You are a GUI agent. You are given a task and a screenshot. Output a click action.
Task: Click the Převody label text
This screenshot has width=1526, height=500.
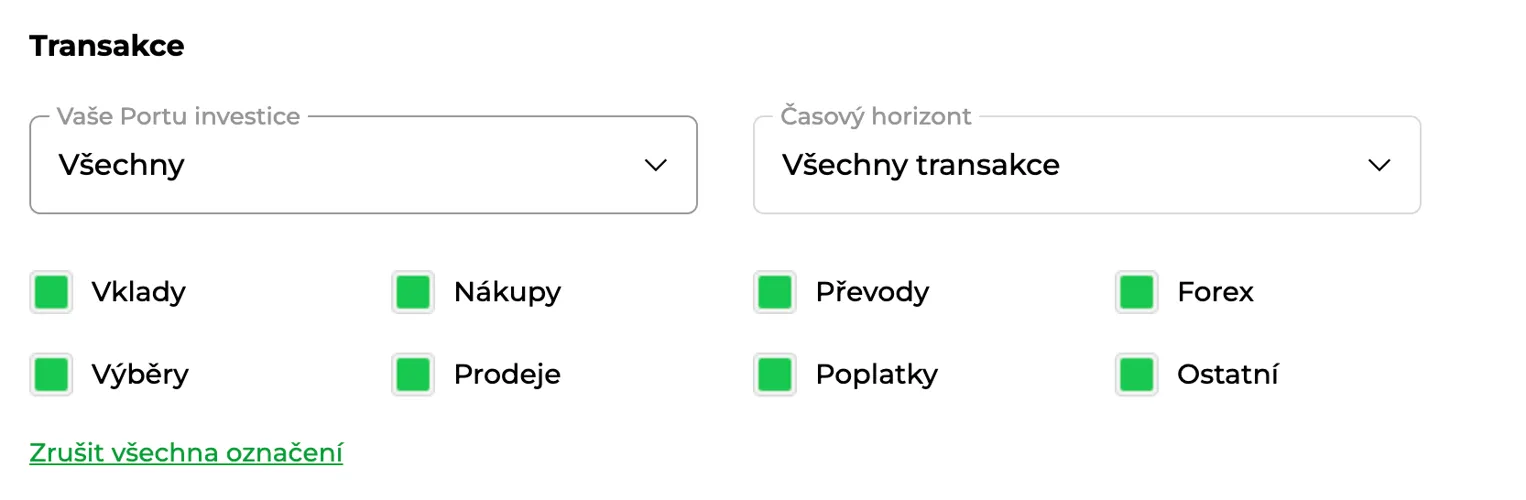[x=872, y=292]
